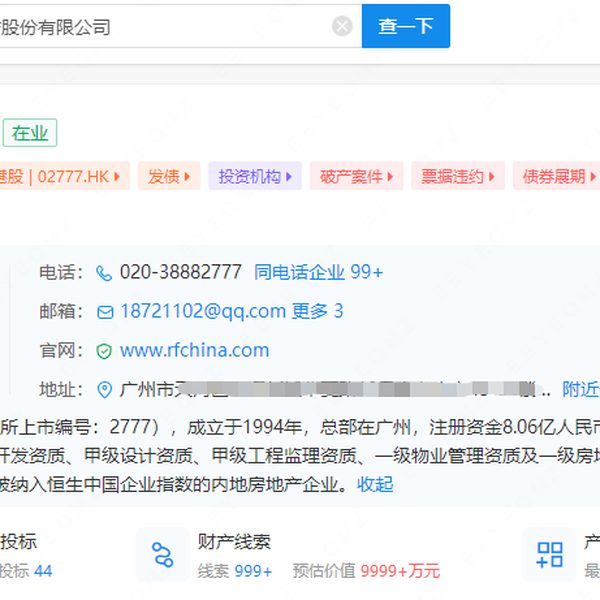Open the 附近 nearby companies link
Viewport: 600px width, 600px height.
[x=581, y=390]
